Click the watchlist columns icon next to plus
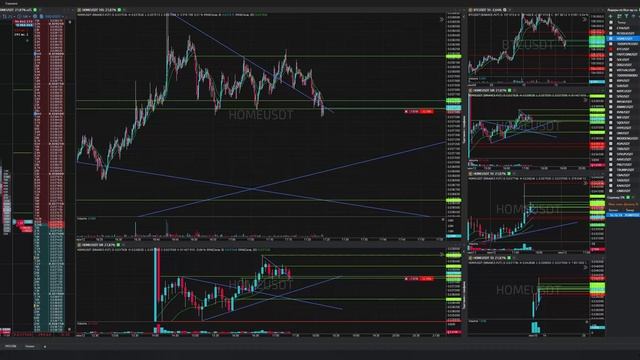 [x=619, y=16]
